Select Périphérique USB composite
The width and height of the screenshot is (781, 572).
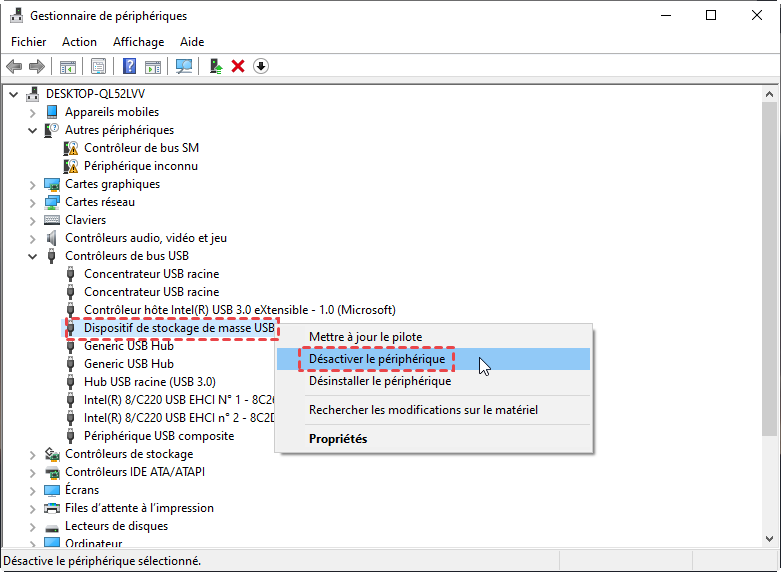pos(159,436)
